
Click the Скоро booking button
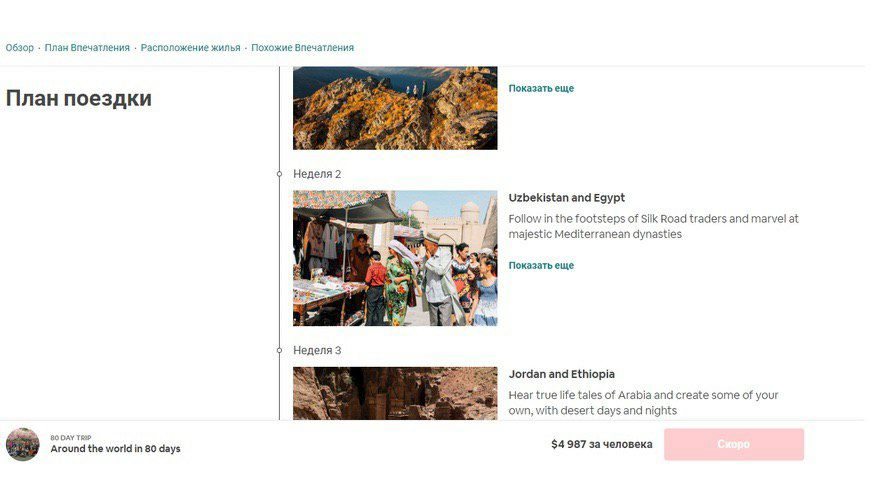point(734,444)
